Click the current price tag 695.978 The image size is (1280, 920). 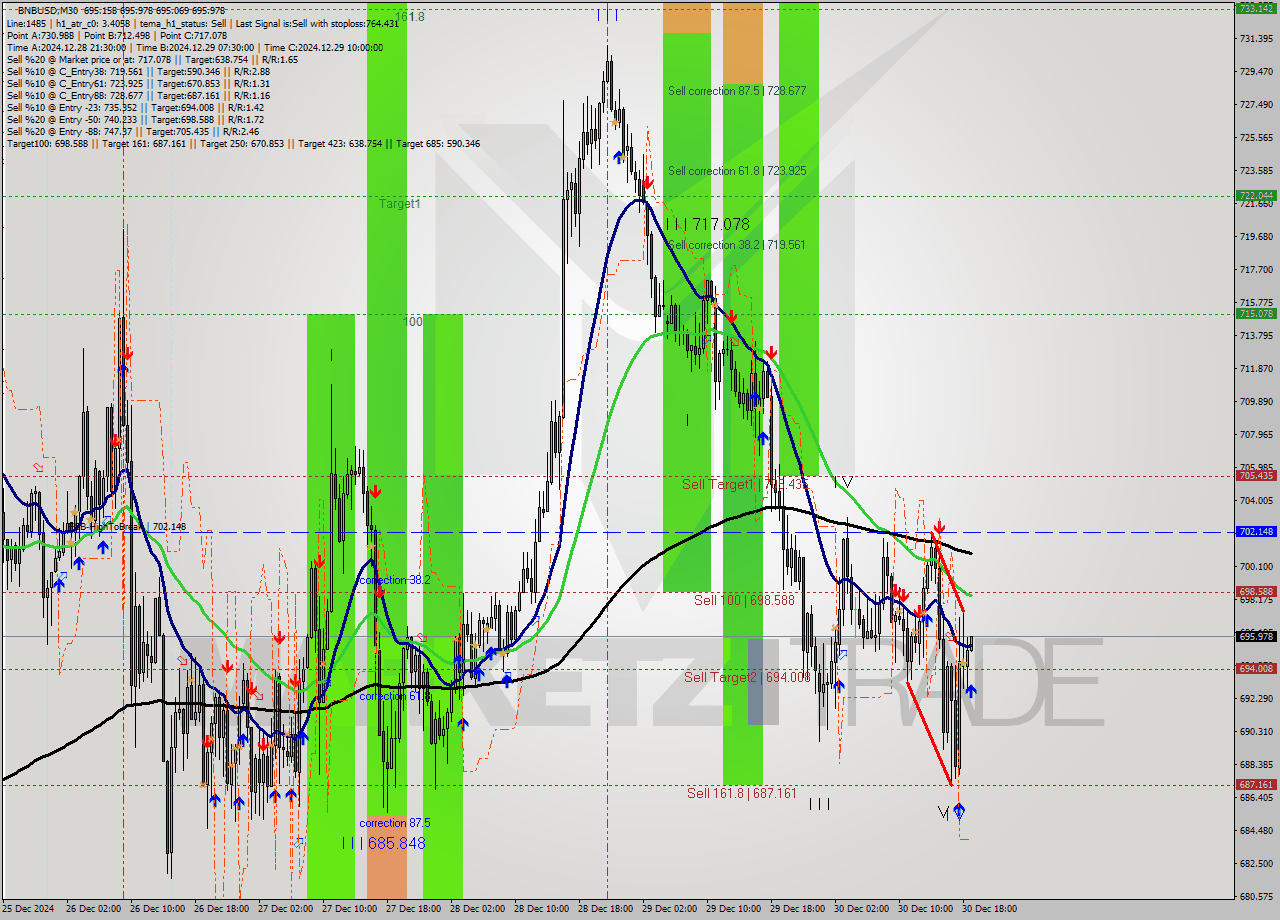1256,636
